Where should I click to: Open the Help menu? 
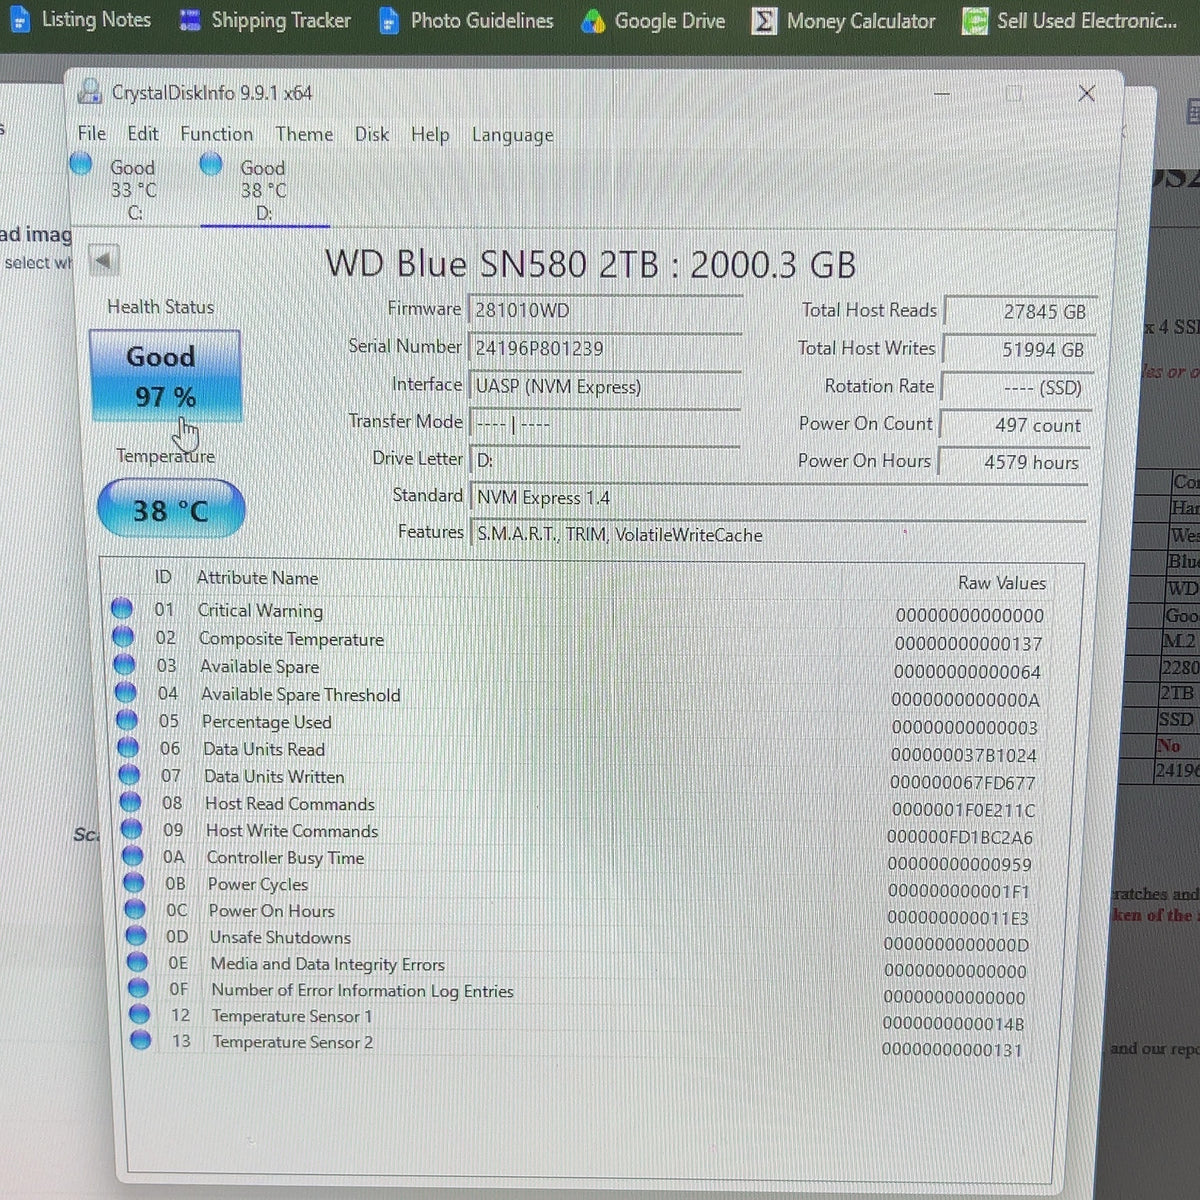click(x=430, y=134)
